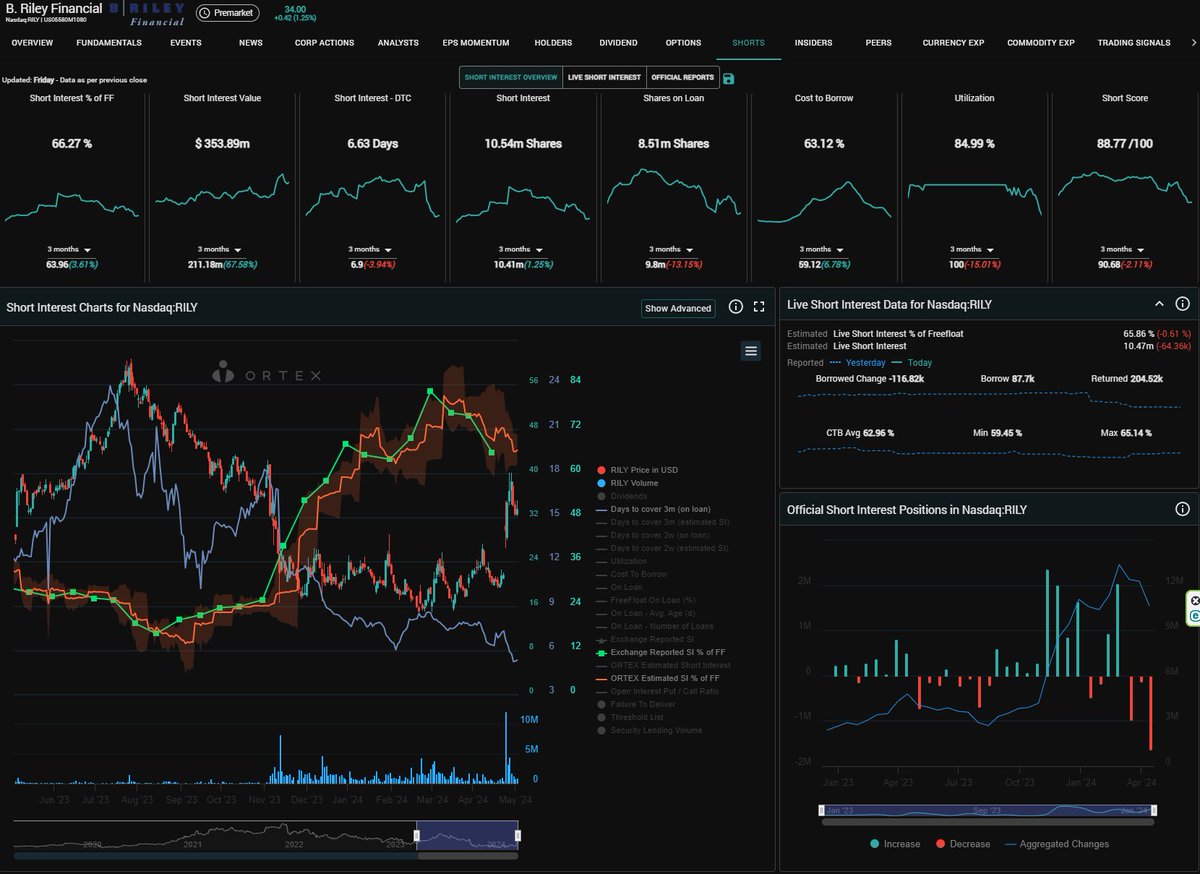The image size is (1200, 874).
Task: Open the Insiders tab
Action: [x=813, y=43]
